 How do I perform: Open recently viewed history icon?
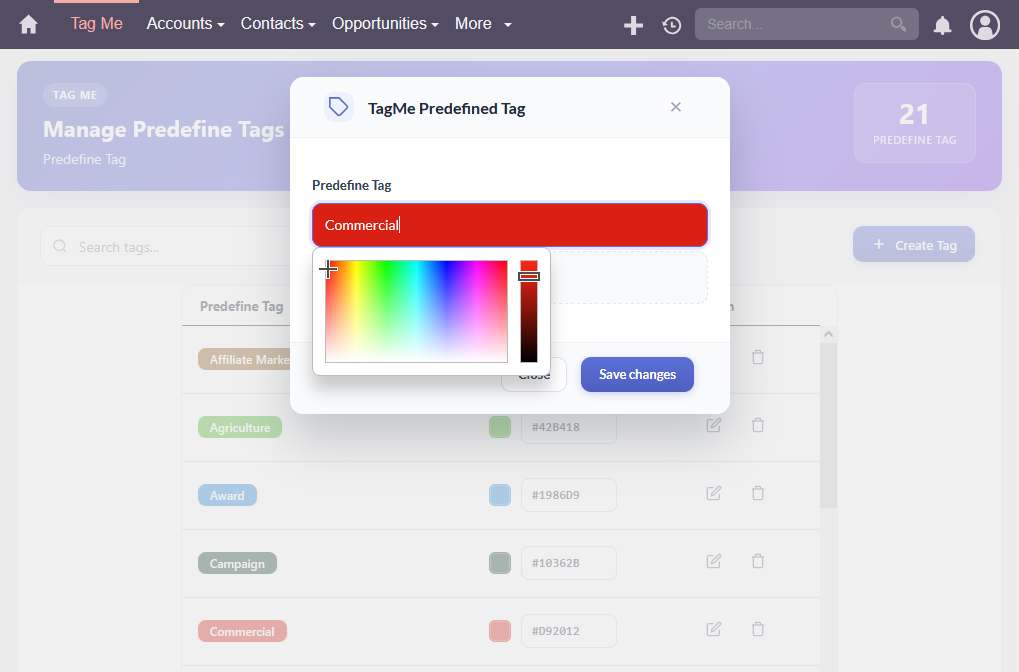coord(672,25)
